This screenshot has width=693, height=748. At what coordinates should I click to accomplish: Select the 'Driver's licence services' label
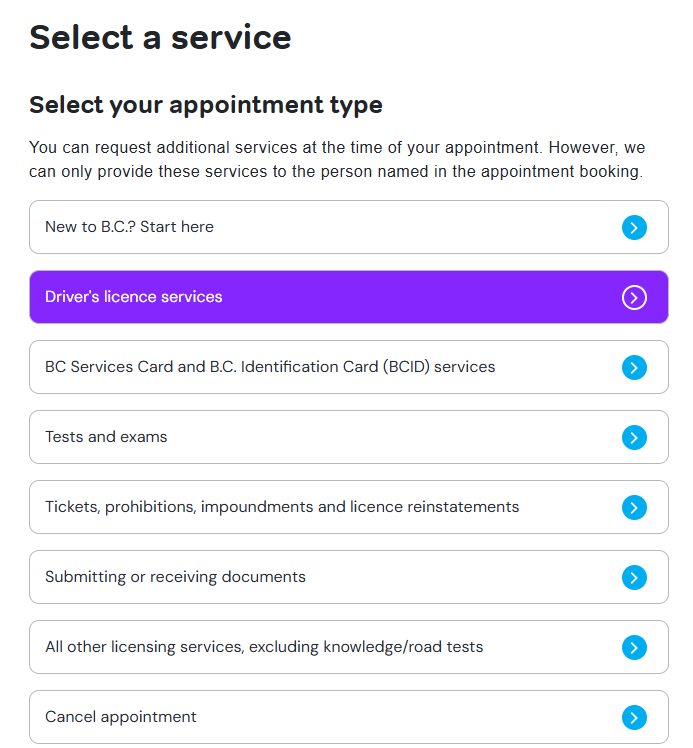[x=133, y=297]
